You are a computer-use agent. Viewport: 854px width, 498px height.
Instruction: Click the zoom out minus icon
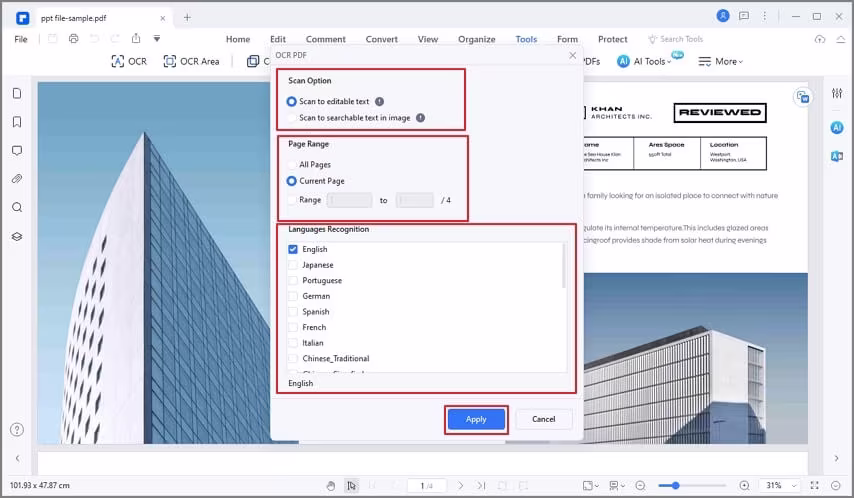pos(640,485)
